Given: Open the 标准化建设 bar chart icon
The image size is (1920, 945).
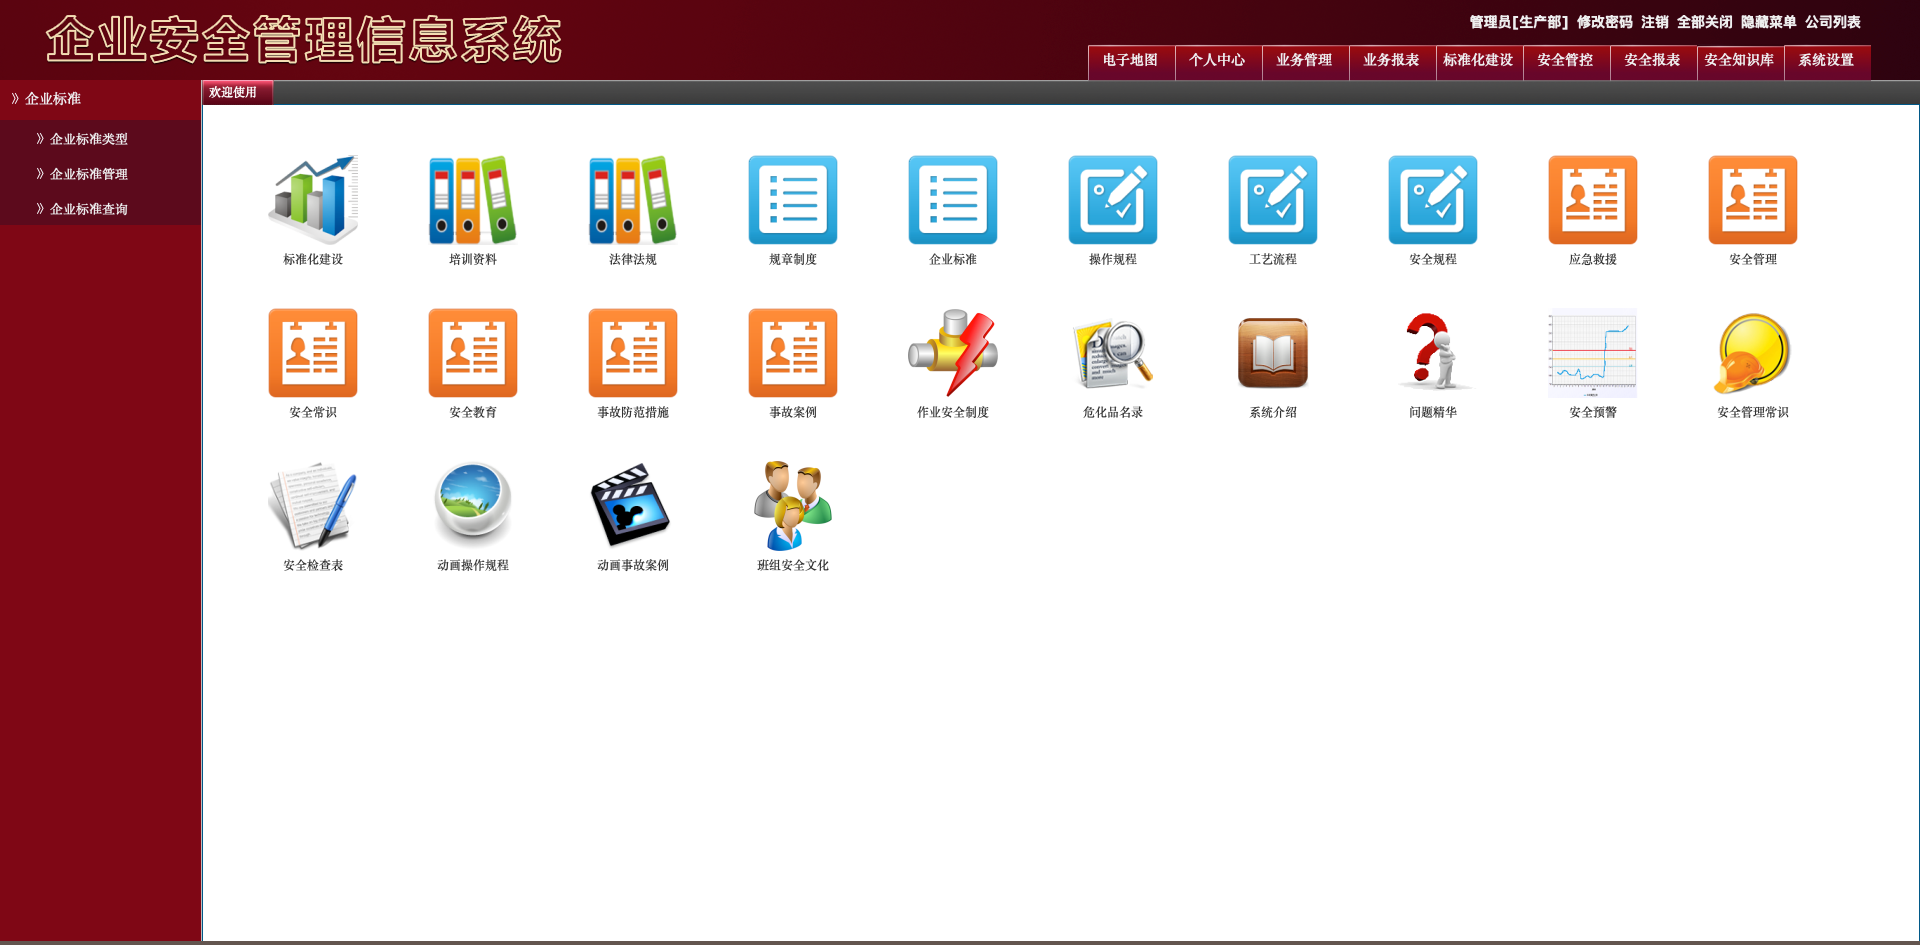Looking at the screenshot, I should pyautogui.click(x=313, y=200).
